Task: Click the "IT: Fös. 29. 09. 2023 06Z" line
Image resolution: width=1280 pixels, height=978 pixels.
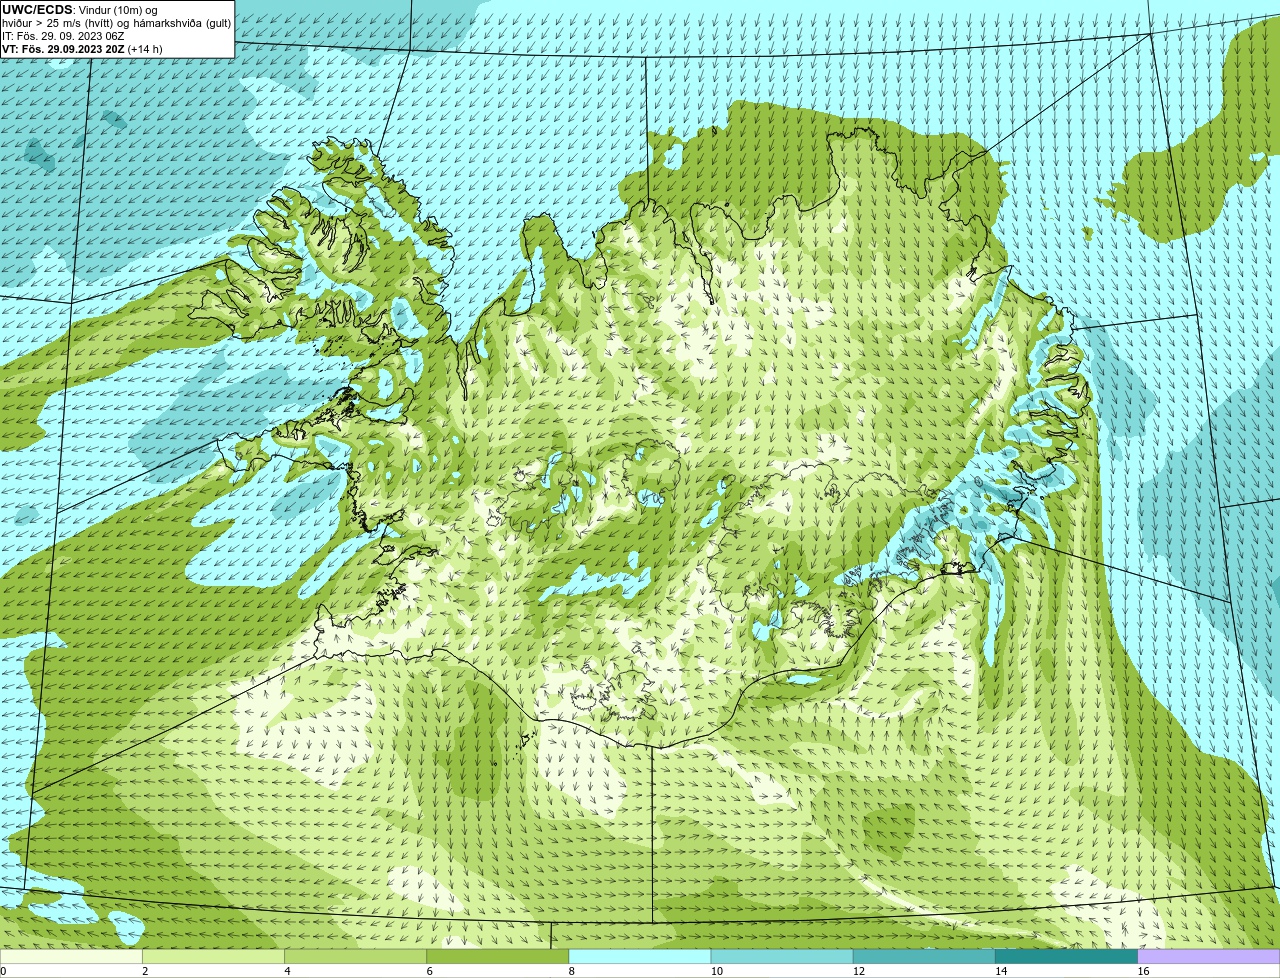Action: (x=63, y=36)
